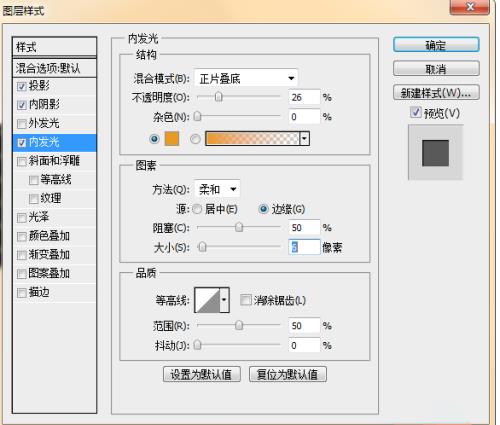The image size is (500, 425).
Task: Enable the 纹理 texture checkbox
Action: pos(33,199)
